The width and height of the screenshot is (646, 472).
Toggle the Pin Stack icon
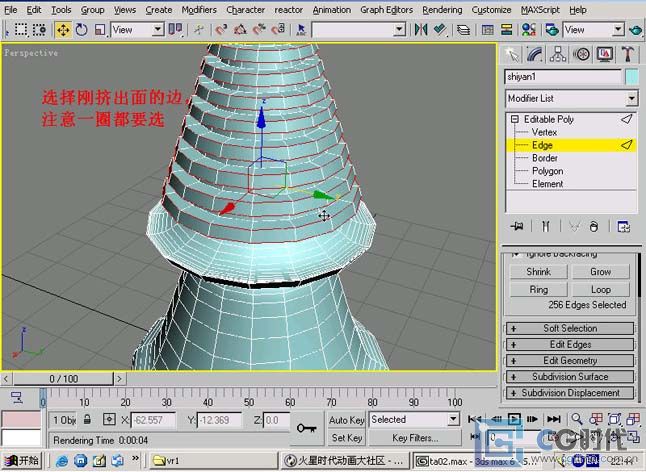(517, 226)
